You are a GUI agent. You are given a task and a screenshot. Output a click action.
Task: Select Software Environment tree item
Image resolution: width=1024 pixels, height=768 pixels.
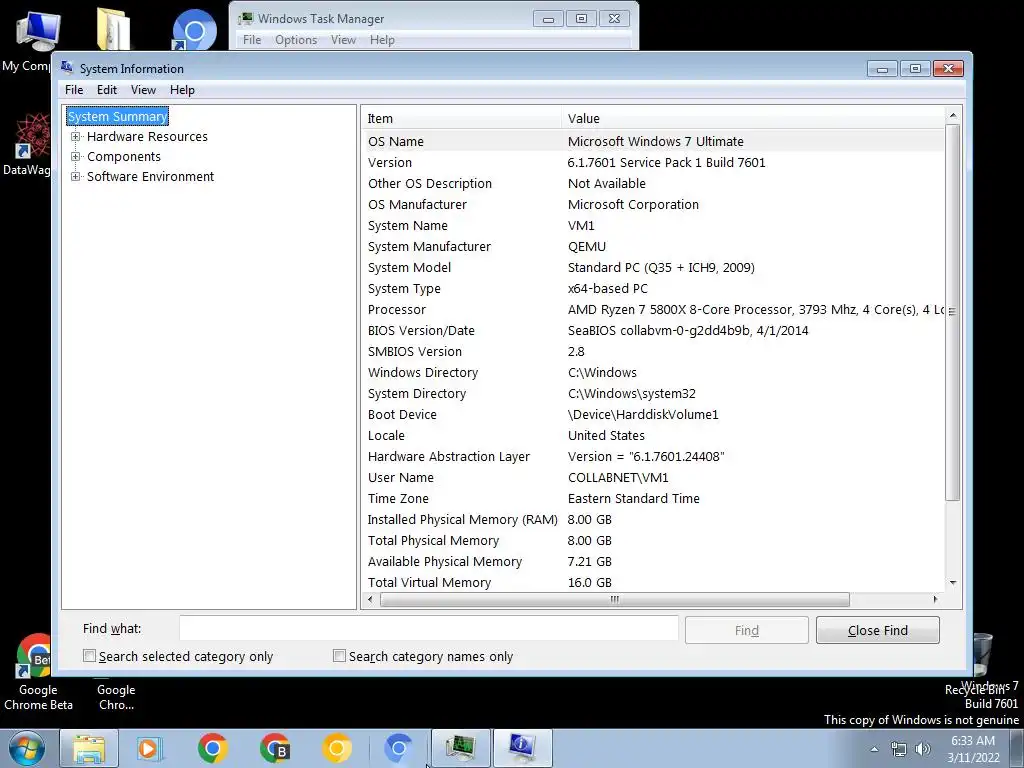tap(150, 176)
